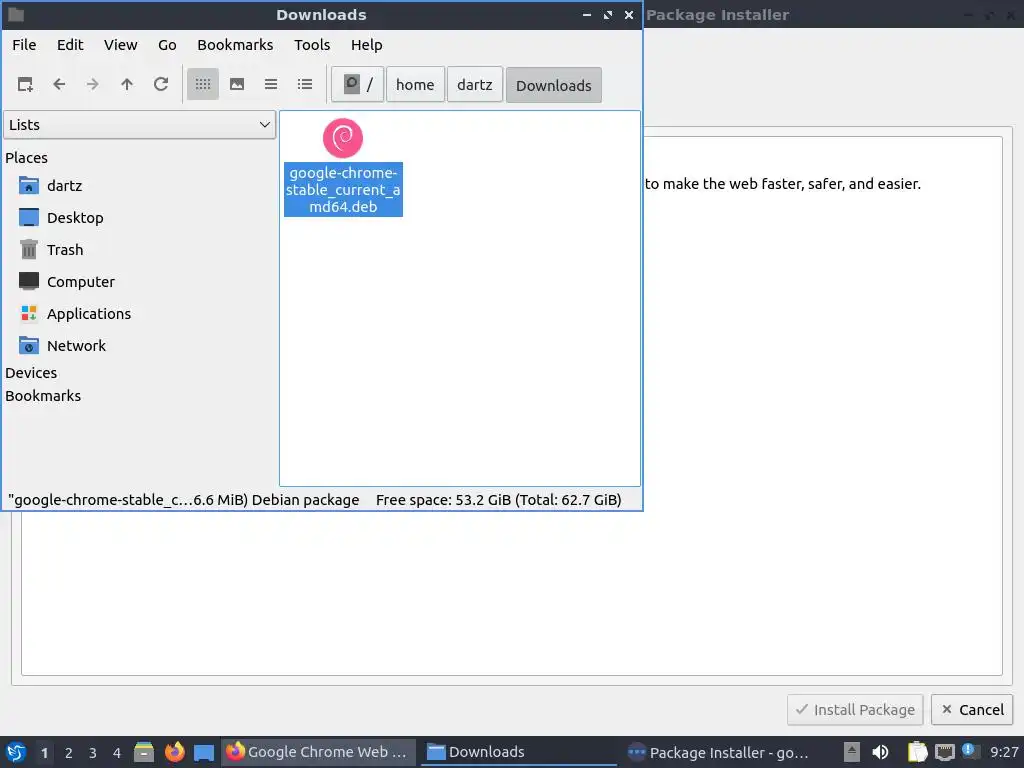
Task: Switch to virtual desktop 4
Action: (x=117, y=753)
